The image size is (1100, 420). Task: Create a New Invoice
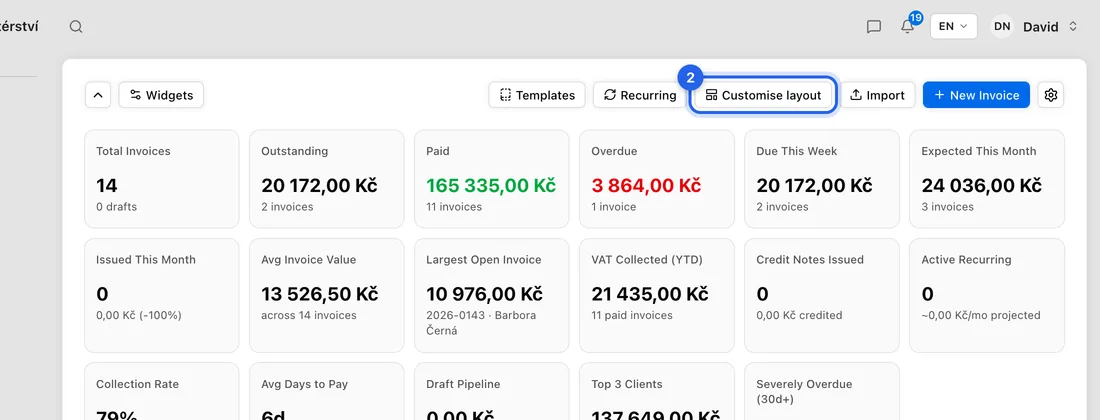point(976,95)
